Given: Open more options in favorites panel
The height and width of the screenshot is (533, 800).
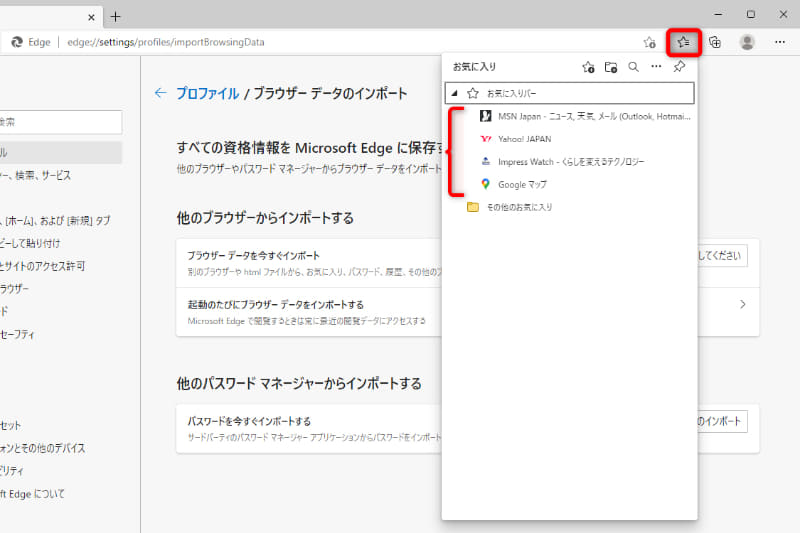Looking at the screenshot, I should 656,66.
